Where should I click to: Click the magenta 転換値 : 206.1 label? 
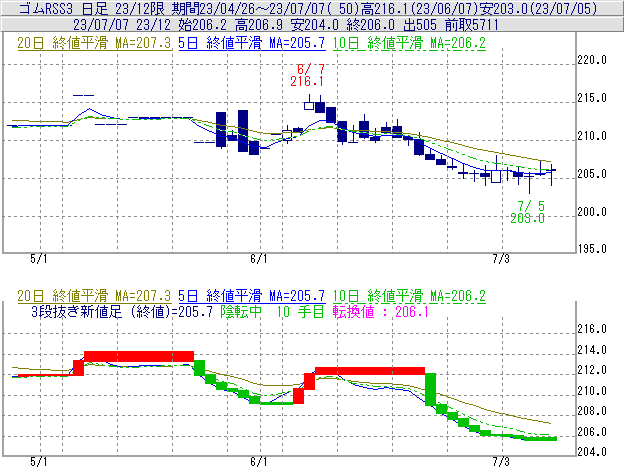coord(380,311)
